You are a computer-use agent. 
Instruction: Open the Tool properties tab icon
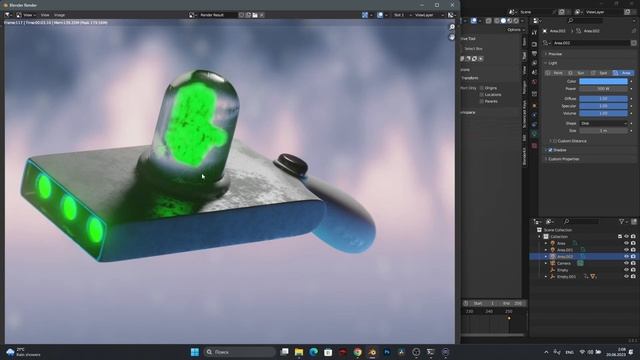click(534, 32)
